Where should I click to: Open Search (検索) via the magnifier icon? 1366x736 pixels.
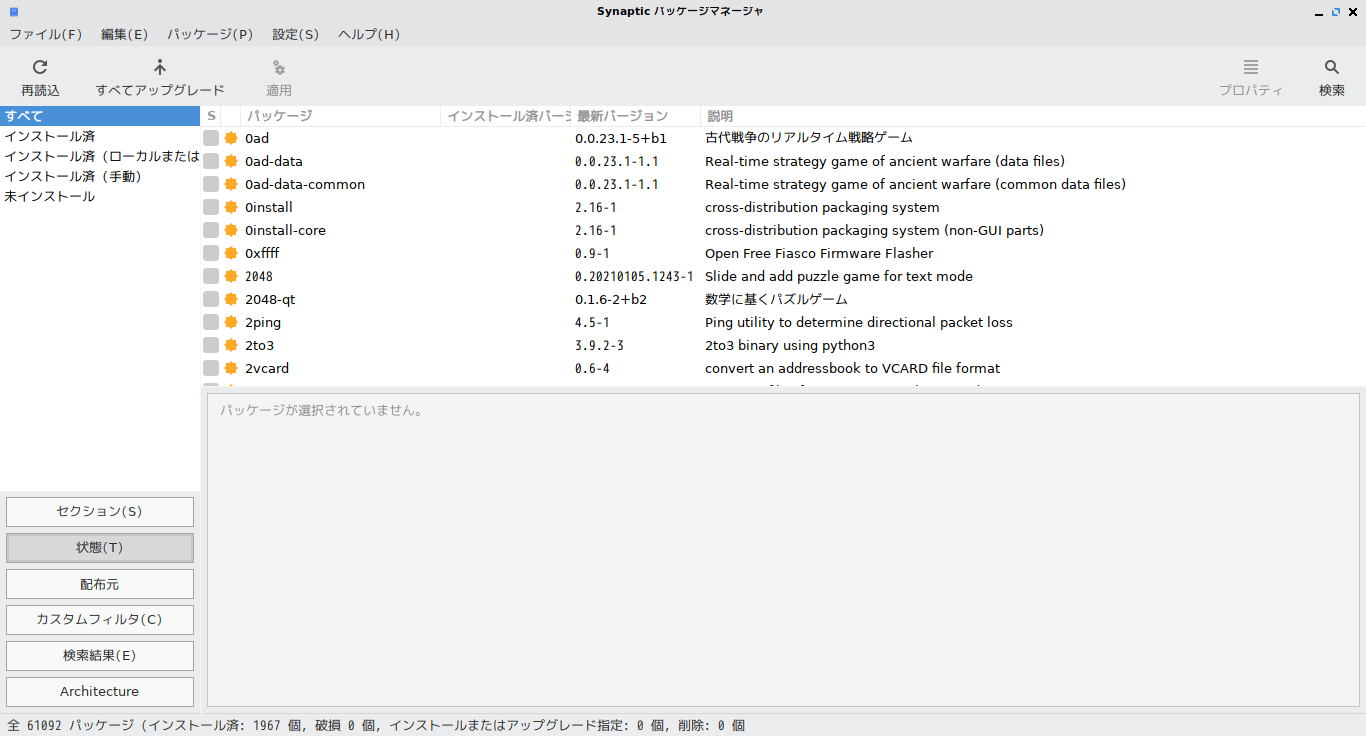coord(1332,67)
